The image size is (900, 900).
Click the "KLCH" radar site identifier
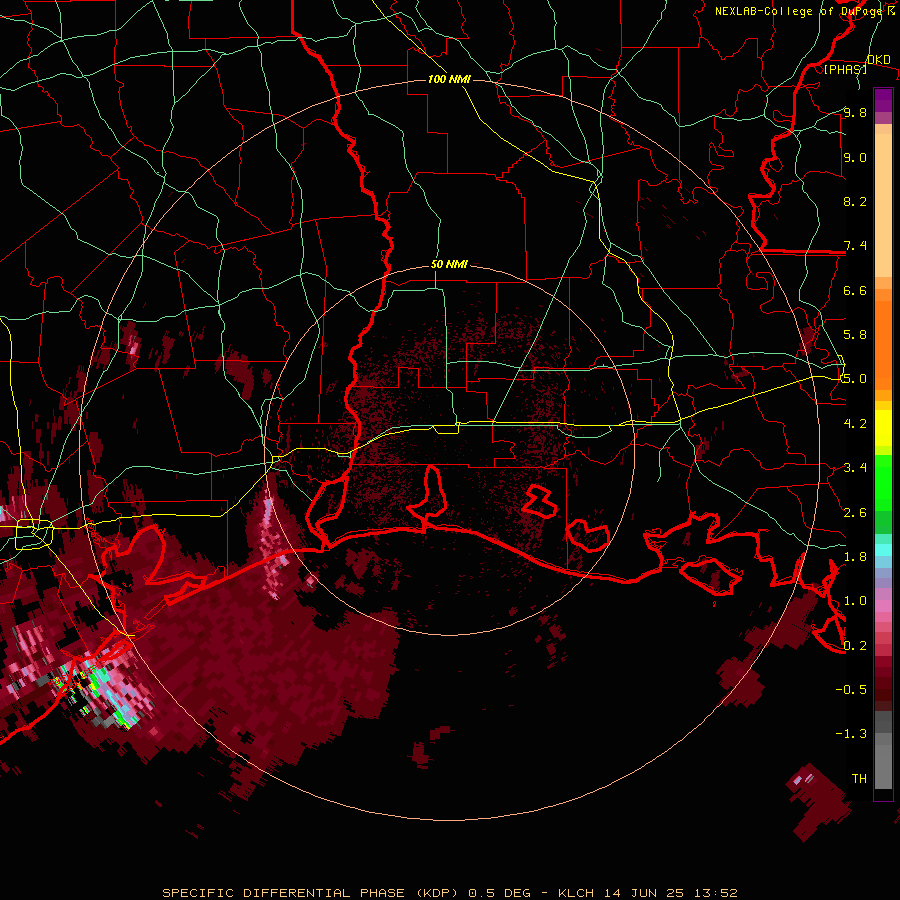pyautogui.click(x=576, y=893)
